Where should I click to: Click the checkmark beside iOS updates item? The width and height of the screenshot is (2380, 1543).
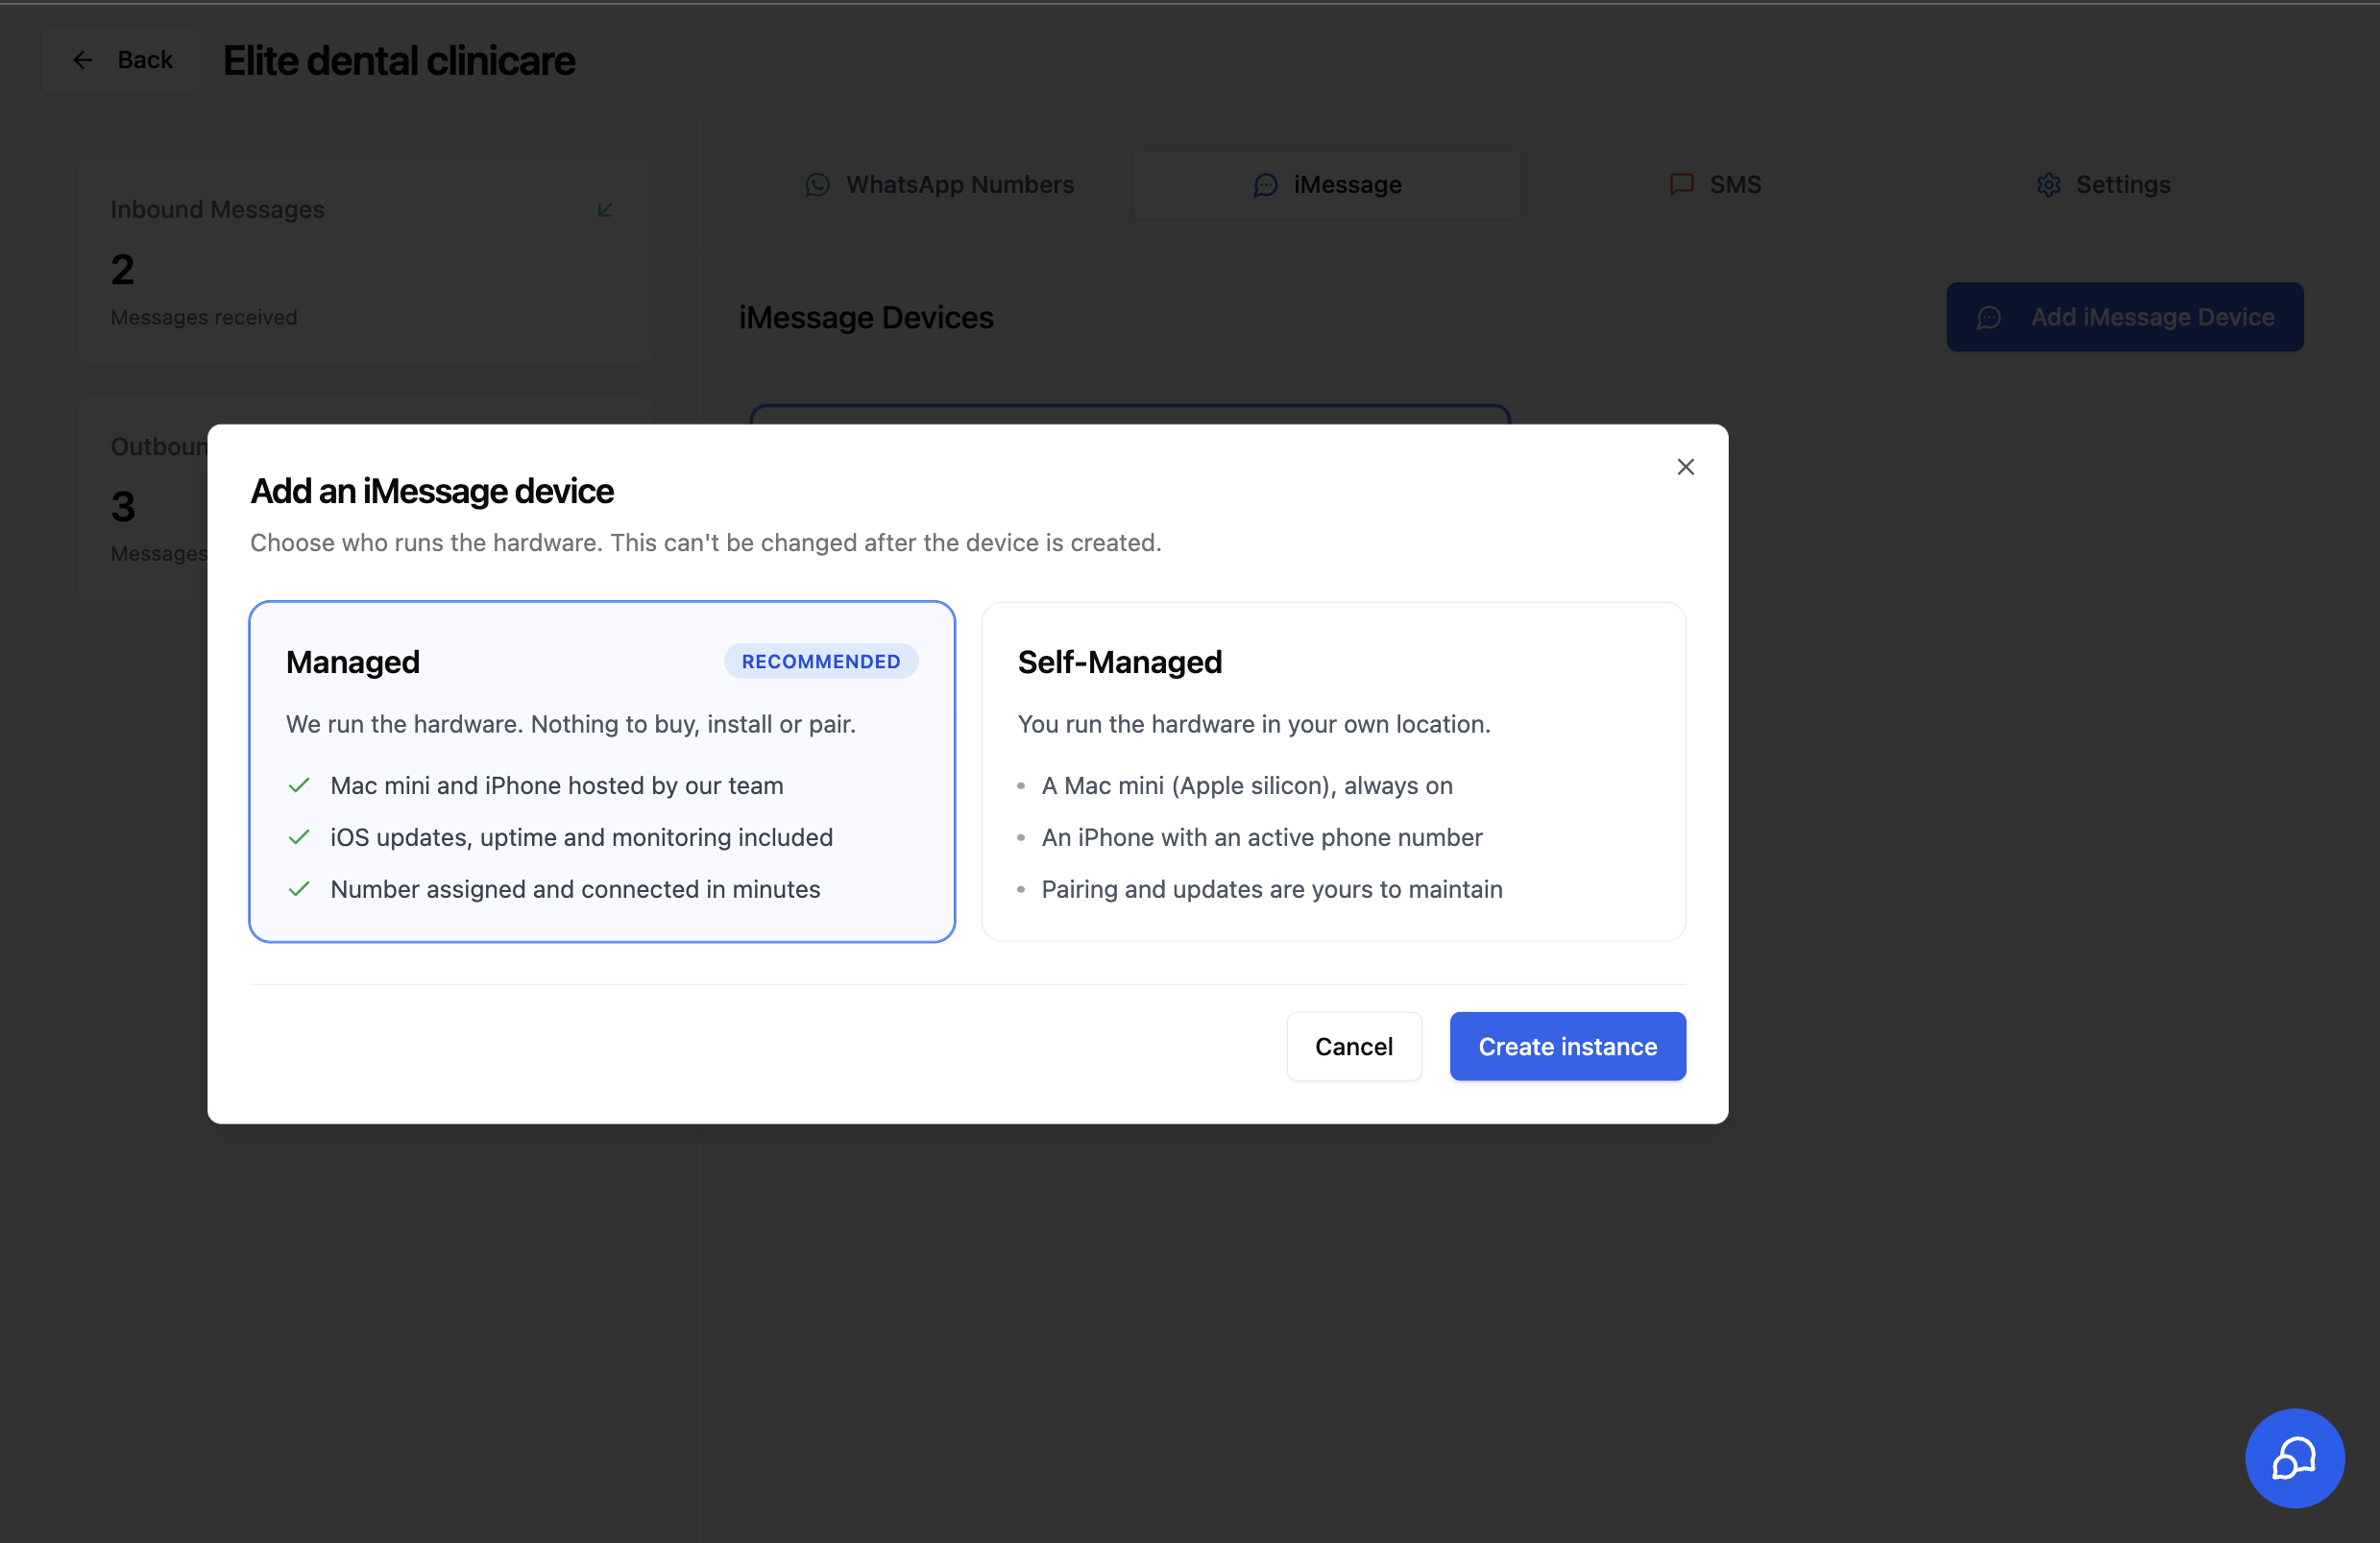[x=299, y=837]
